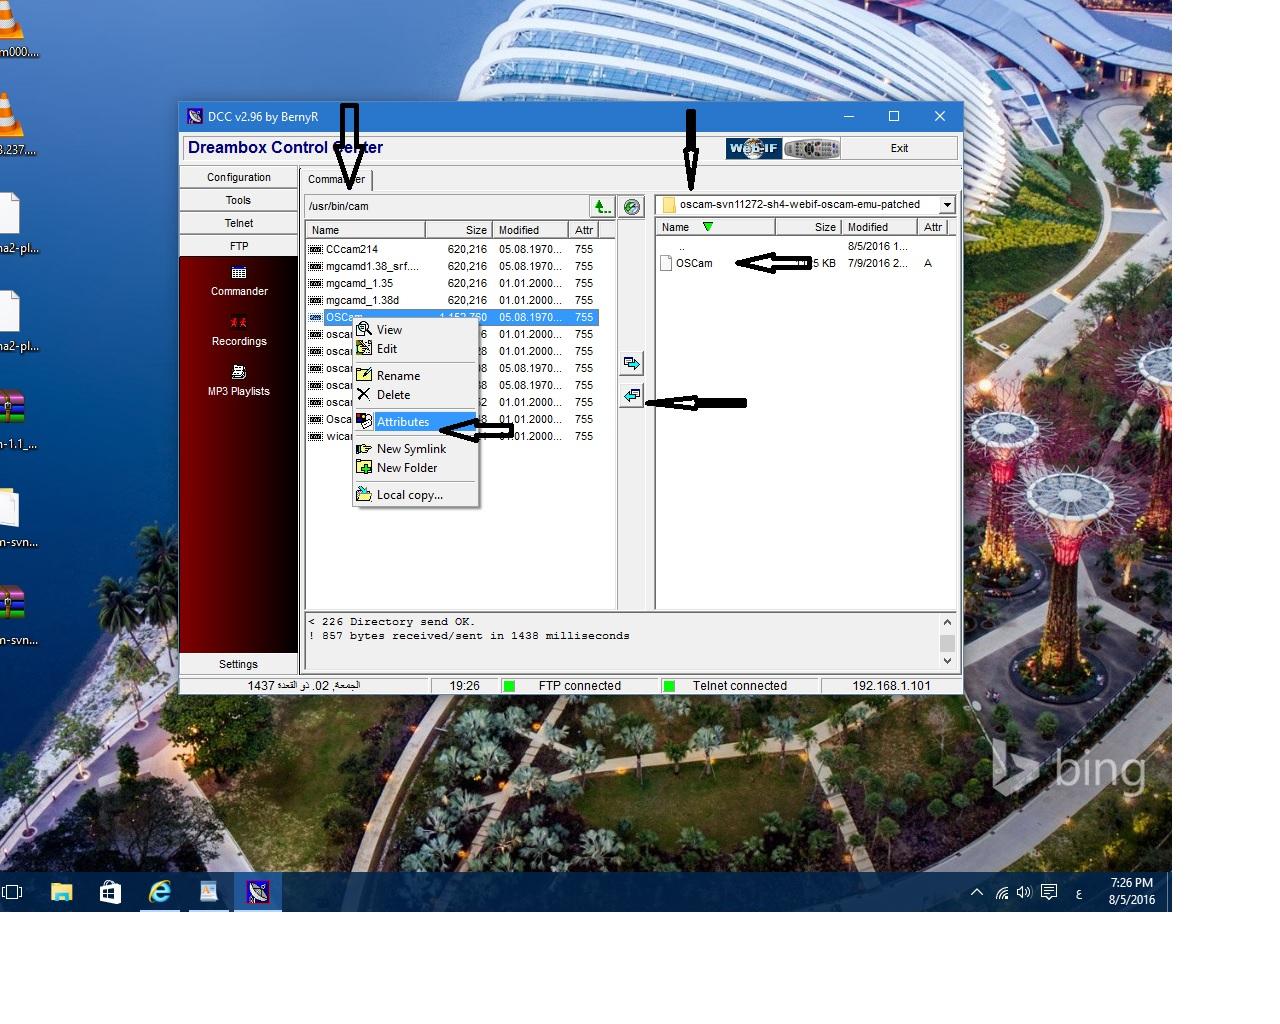This screenshot has height=1024, width=1280.
Task: Open MP3 Playlists in the sidebar
Action: [239, 381]
